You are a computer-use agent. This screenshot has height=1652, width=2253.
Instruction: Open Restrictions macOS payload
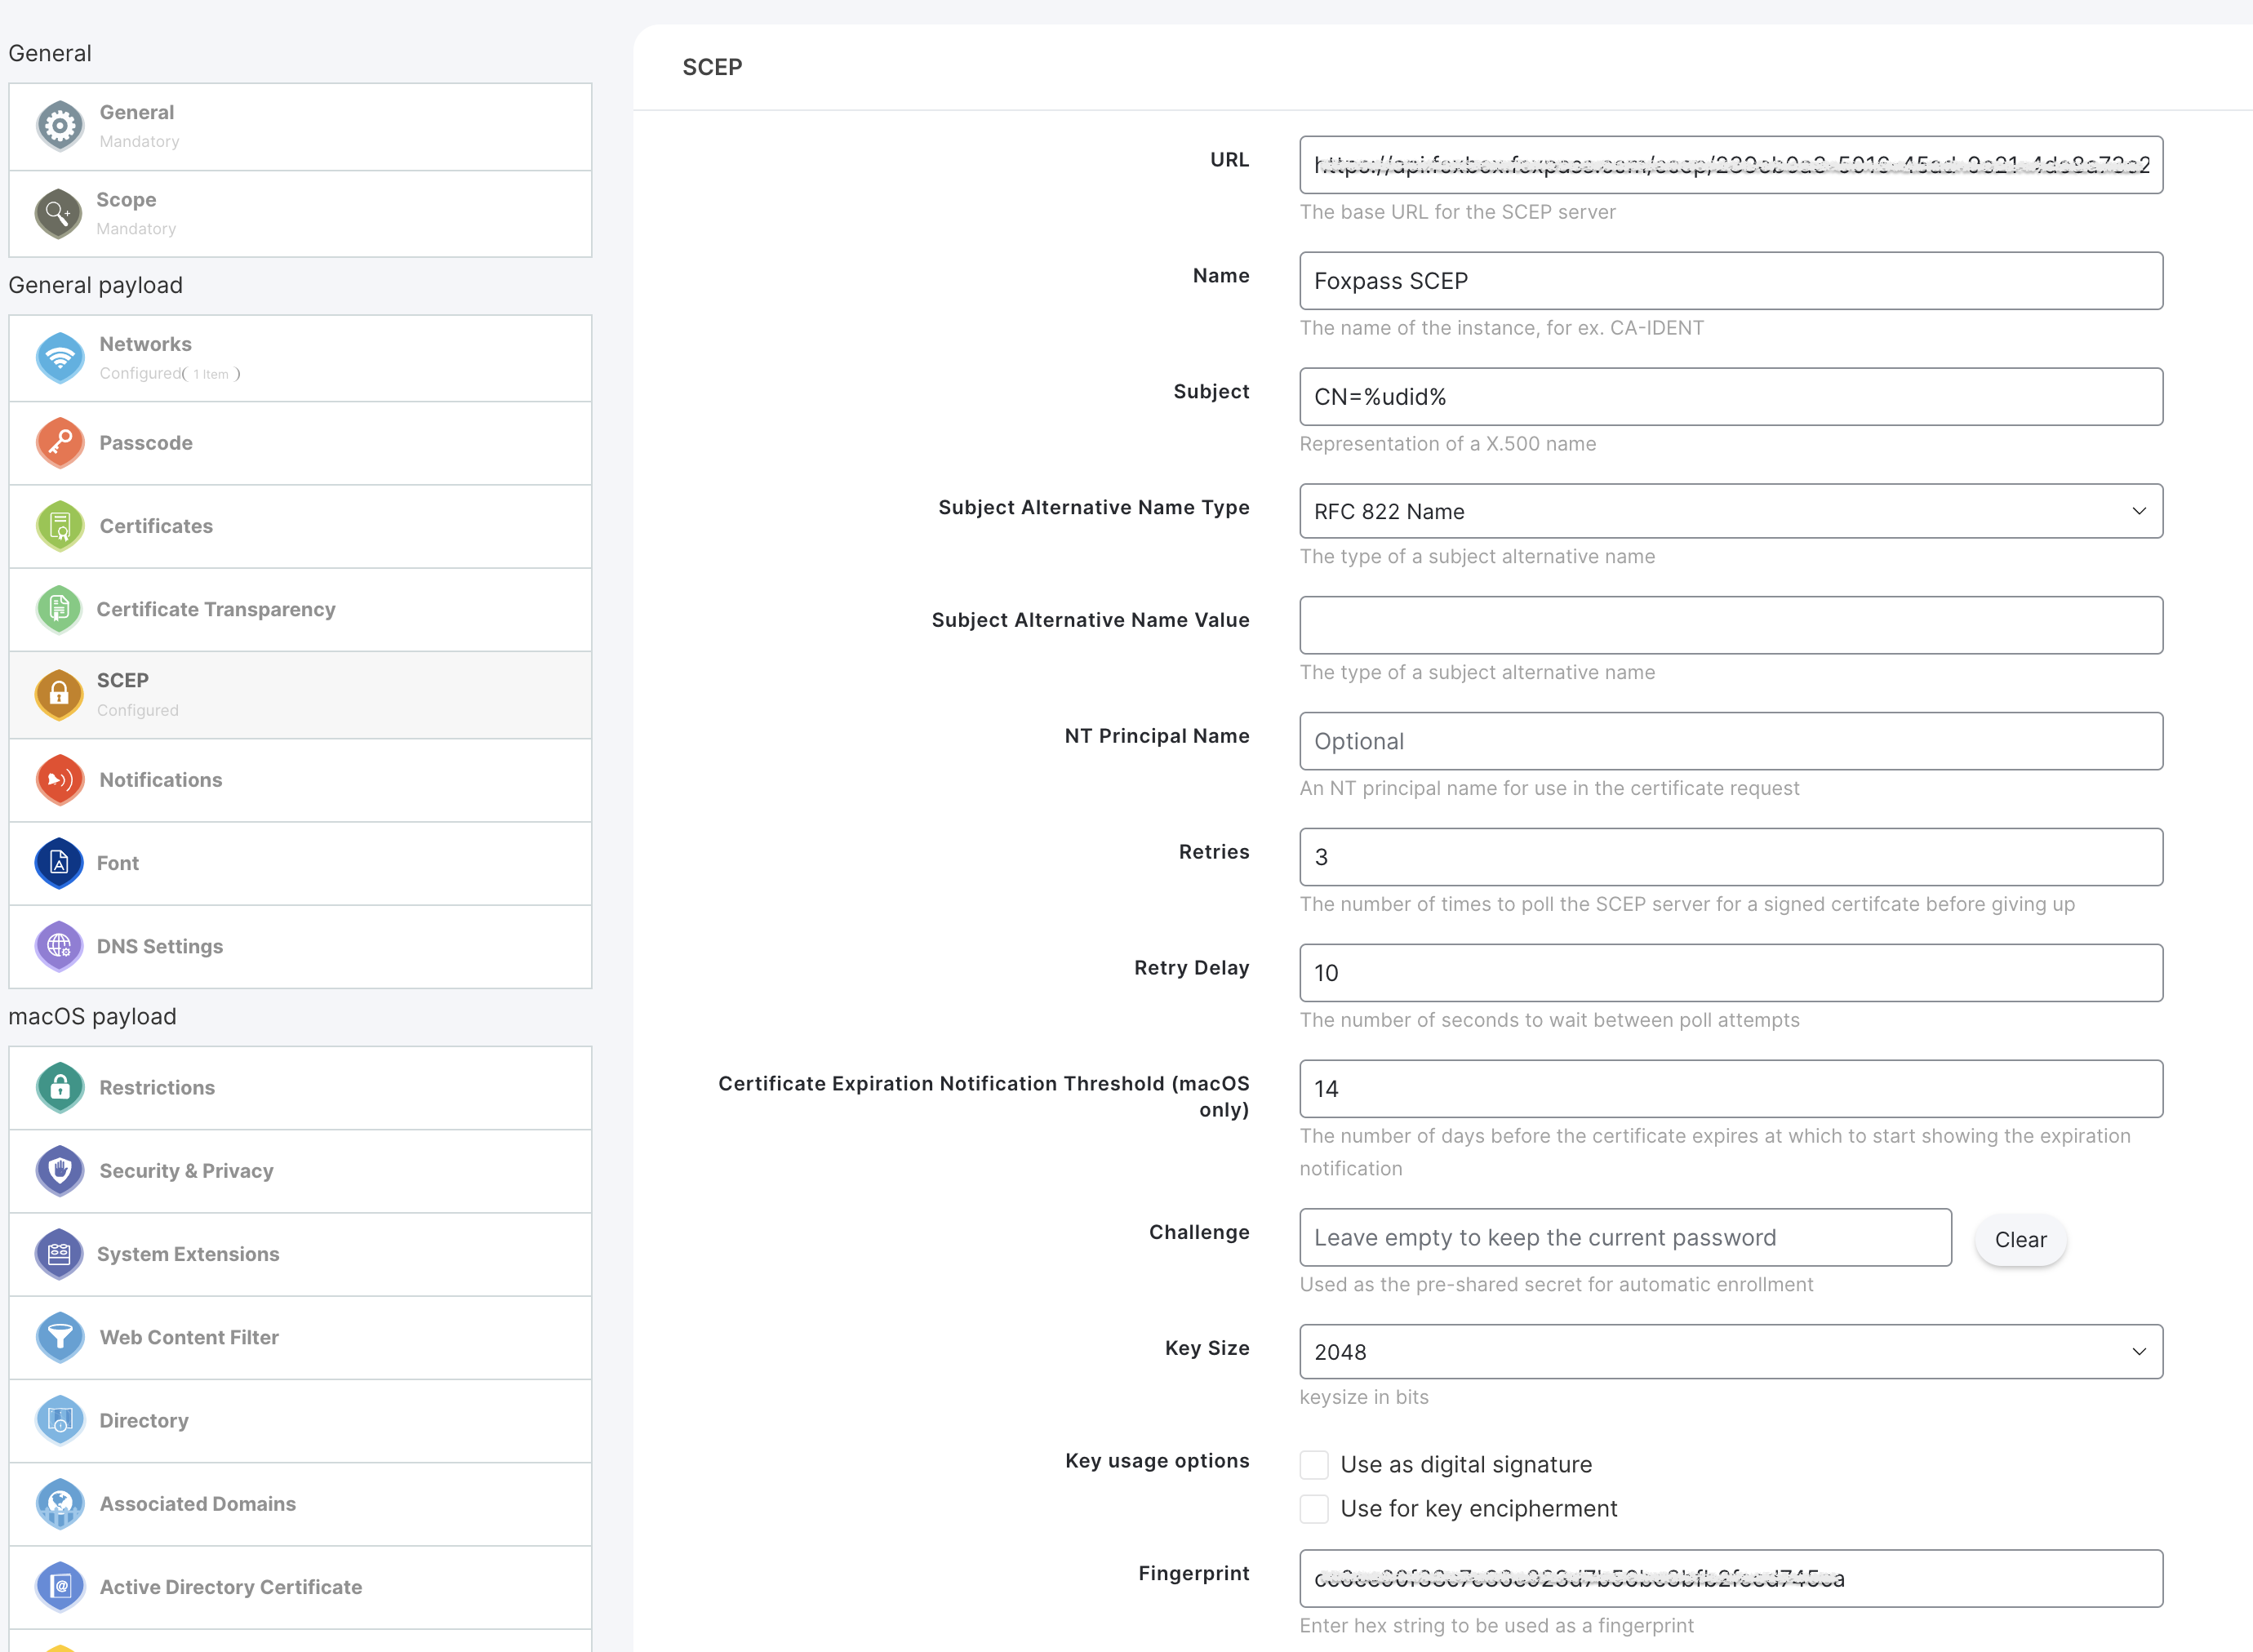(299, 1087)
